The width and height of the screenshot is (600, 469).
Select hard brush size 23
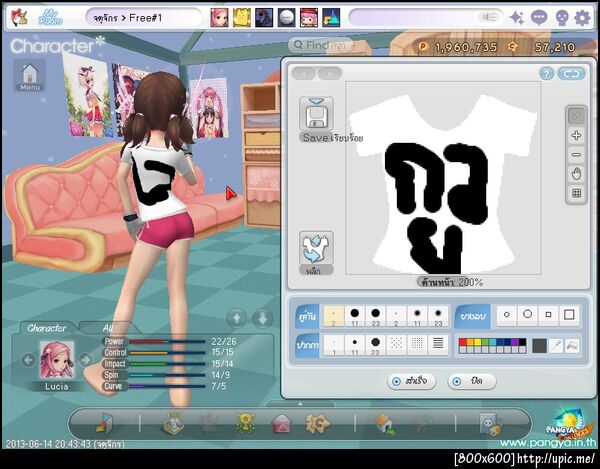(375, 316)
